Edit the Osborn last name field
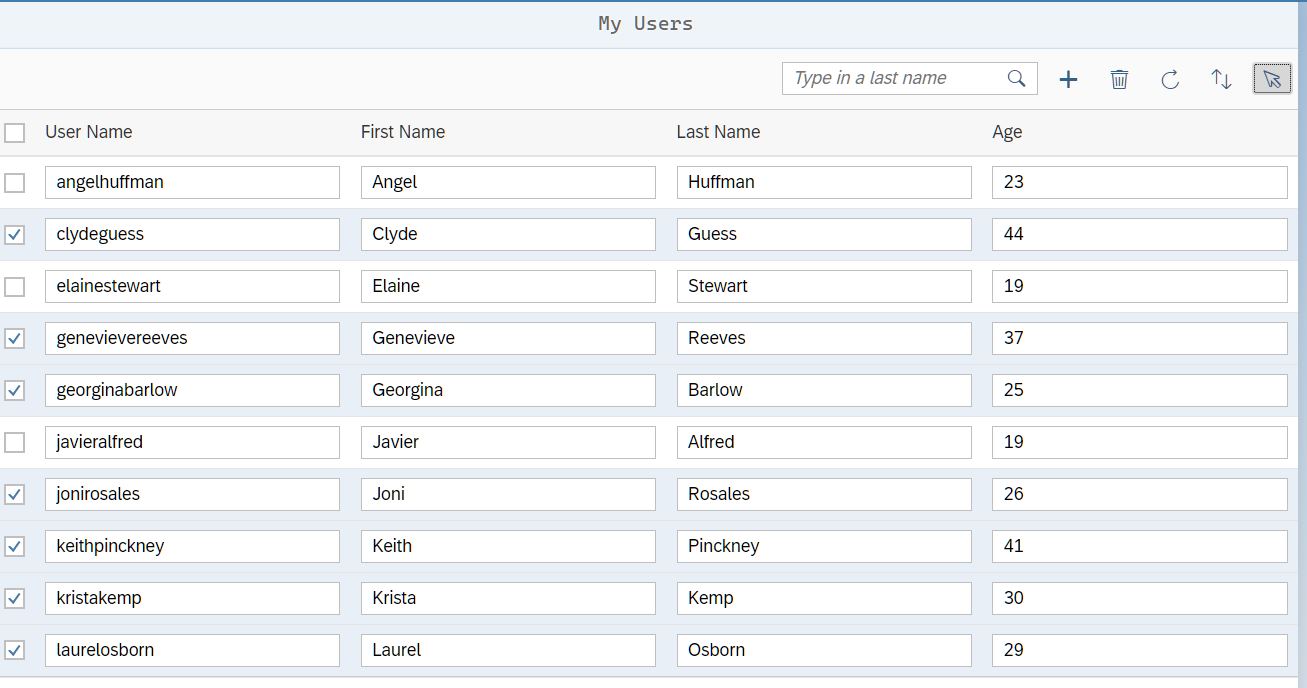1307x688 pixels. click(x=824, y=650)
